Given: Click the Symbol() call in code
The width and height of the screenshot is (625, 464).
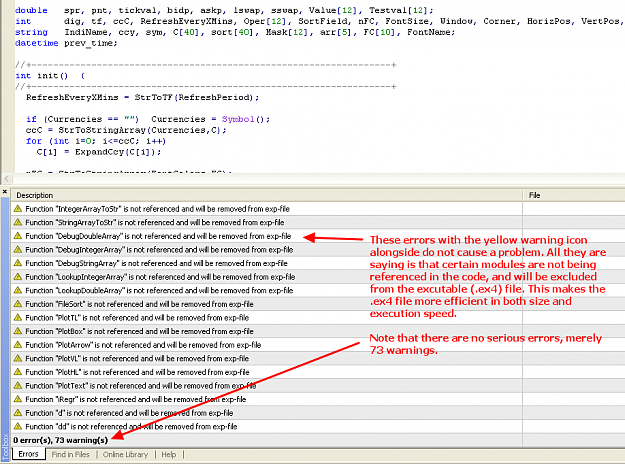Looking at the screenshot, I should (x=246, y=119).
